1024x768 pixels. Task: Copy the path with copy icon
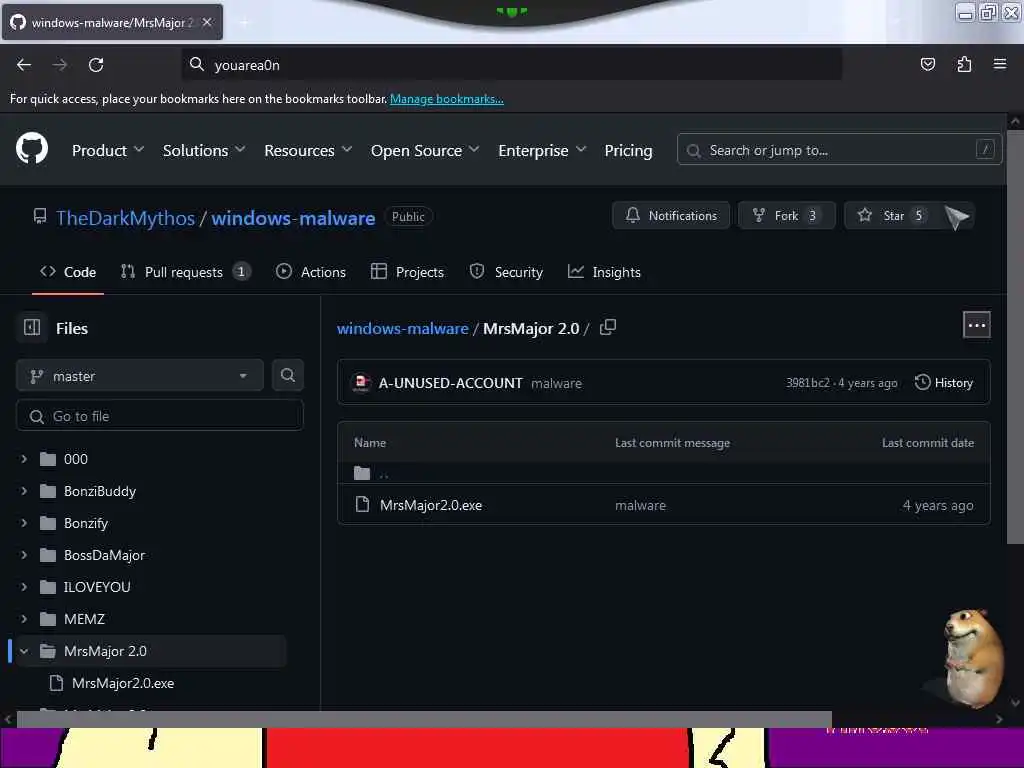[x=608, y=327]
